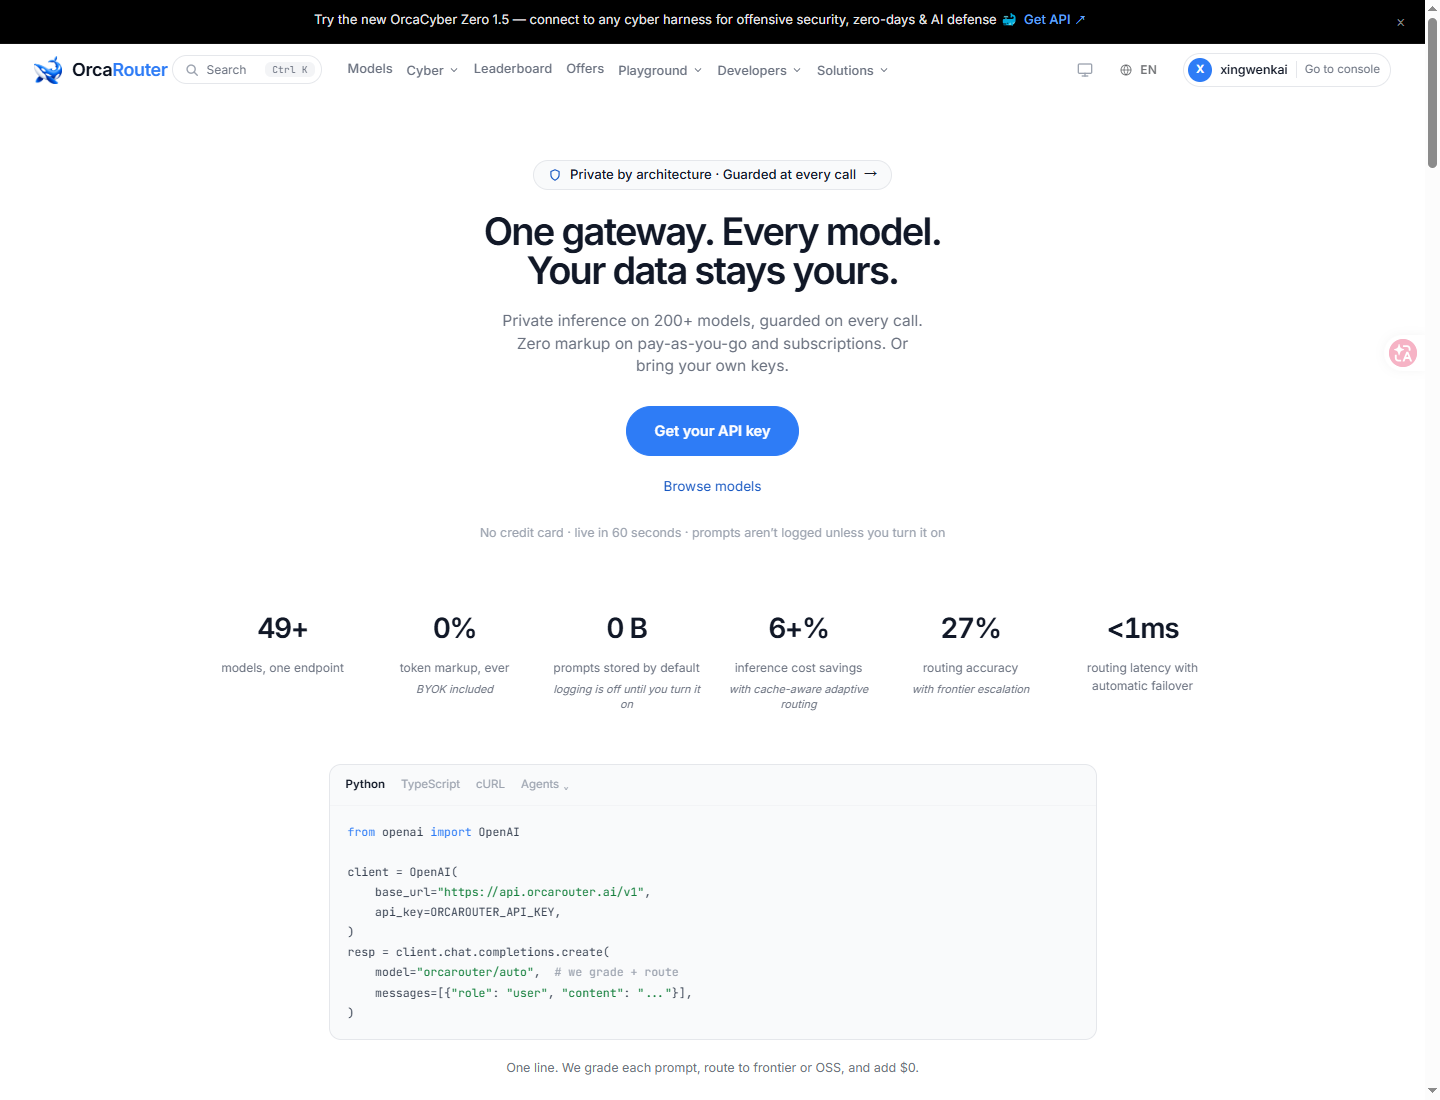Click the '49+' models statistic

click(x=283, y=628)
